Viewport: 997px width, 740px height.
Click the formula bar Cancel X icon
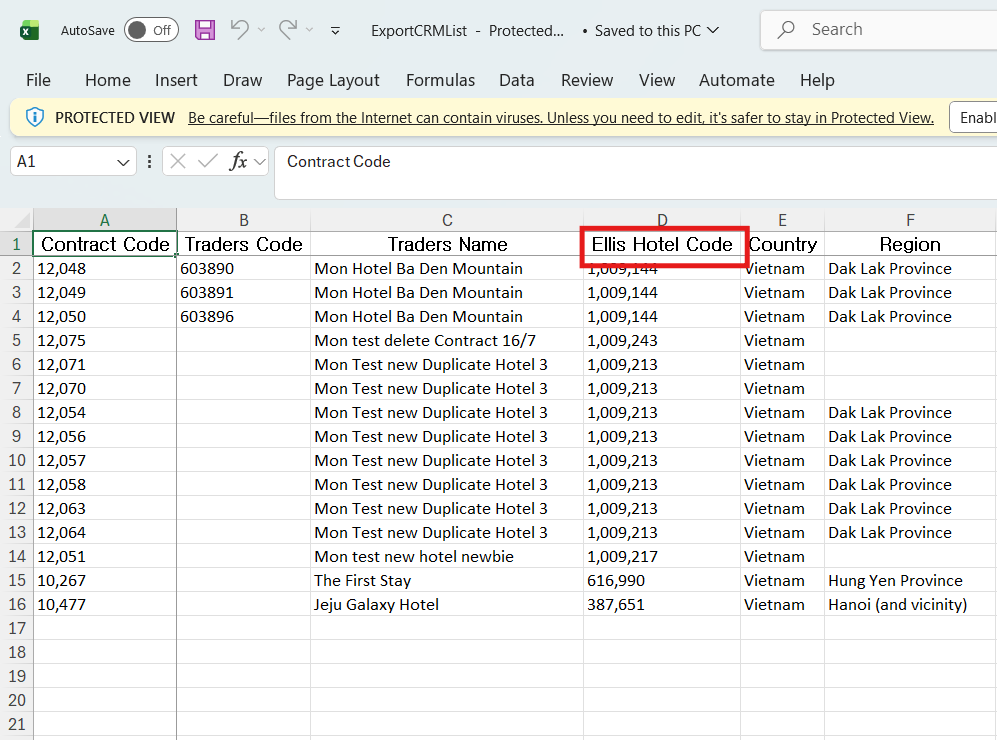point(178,161)
